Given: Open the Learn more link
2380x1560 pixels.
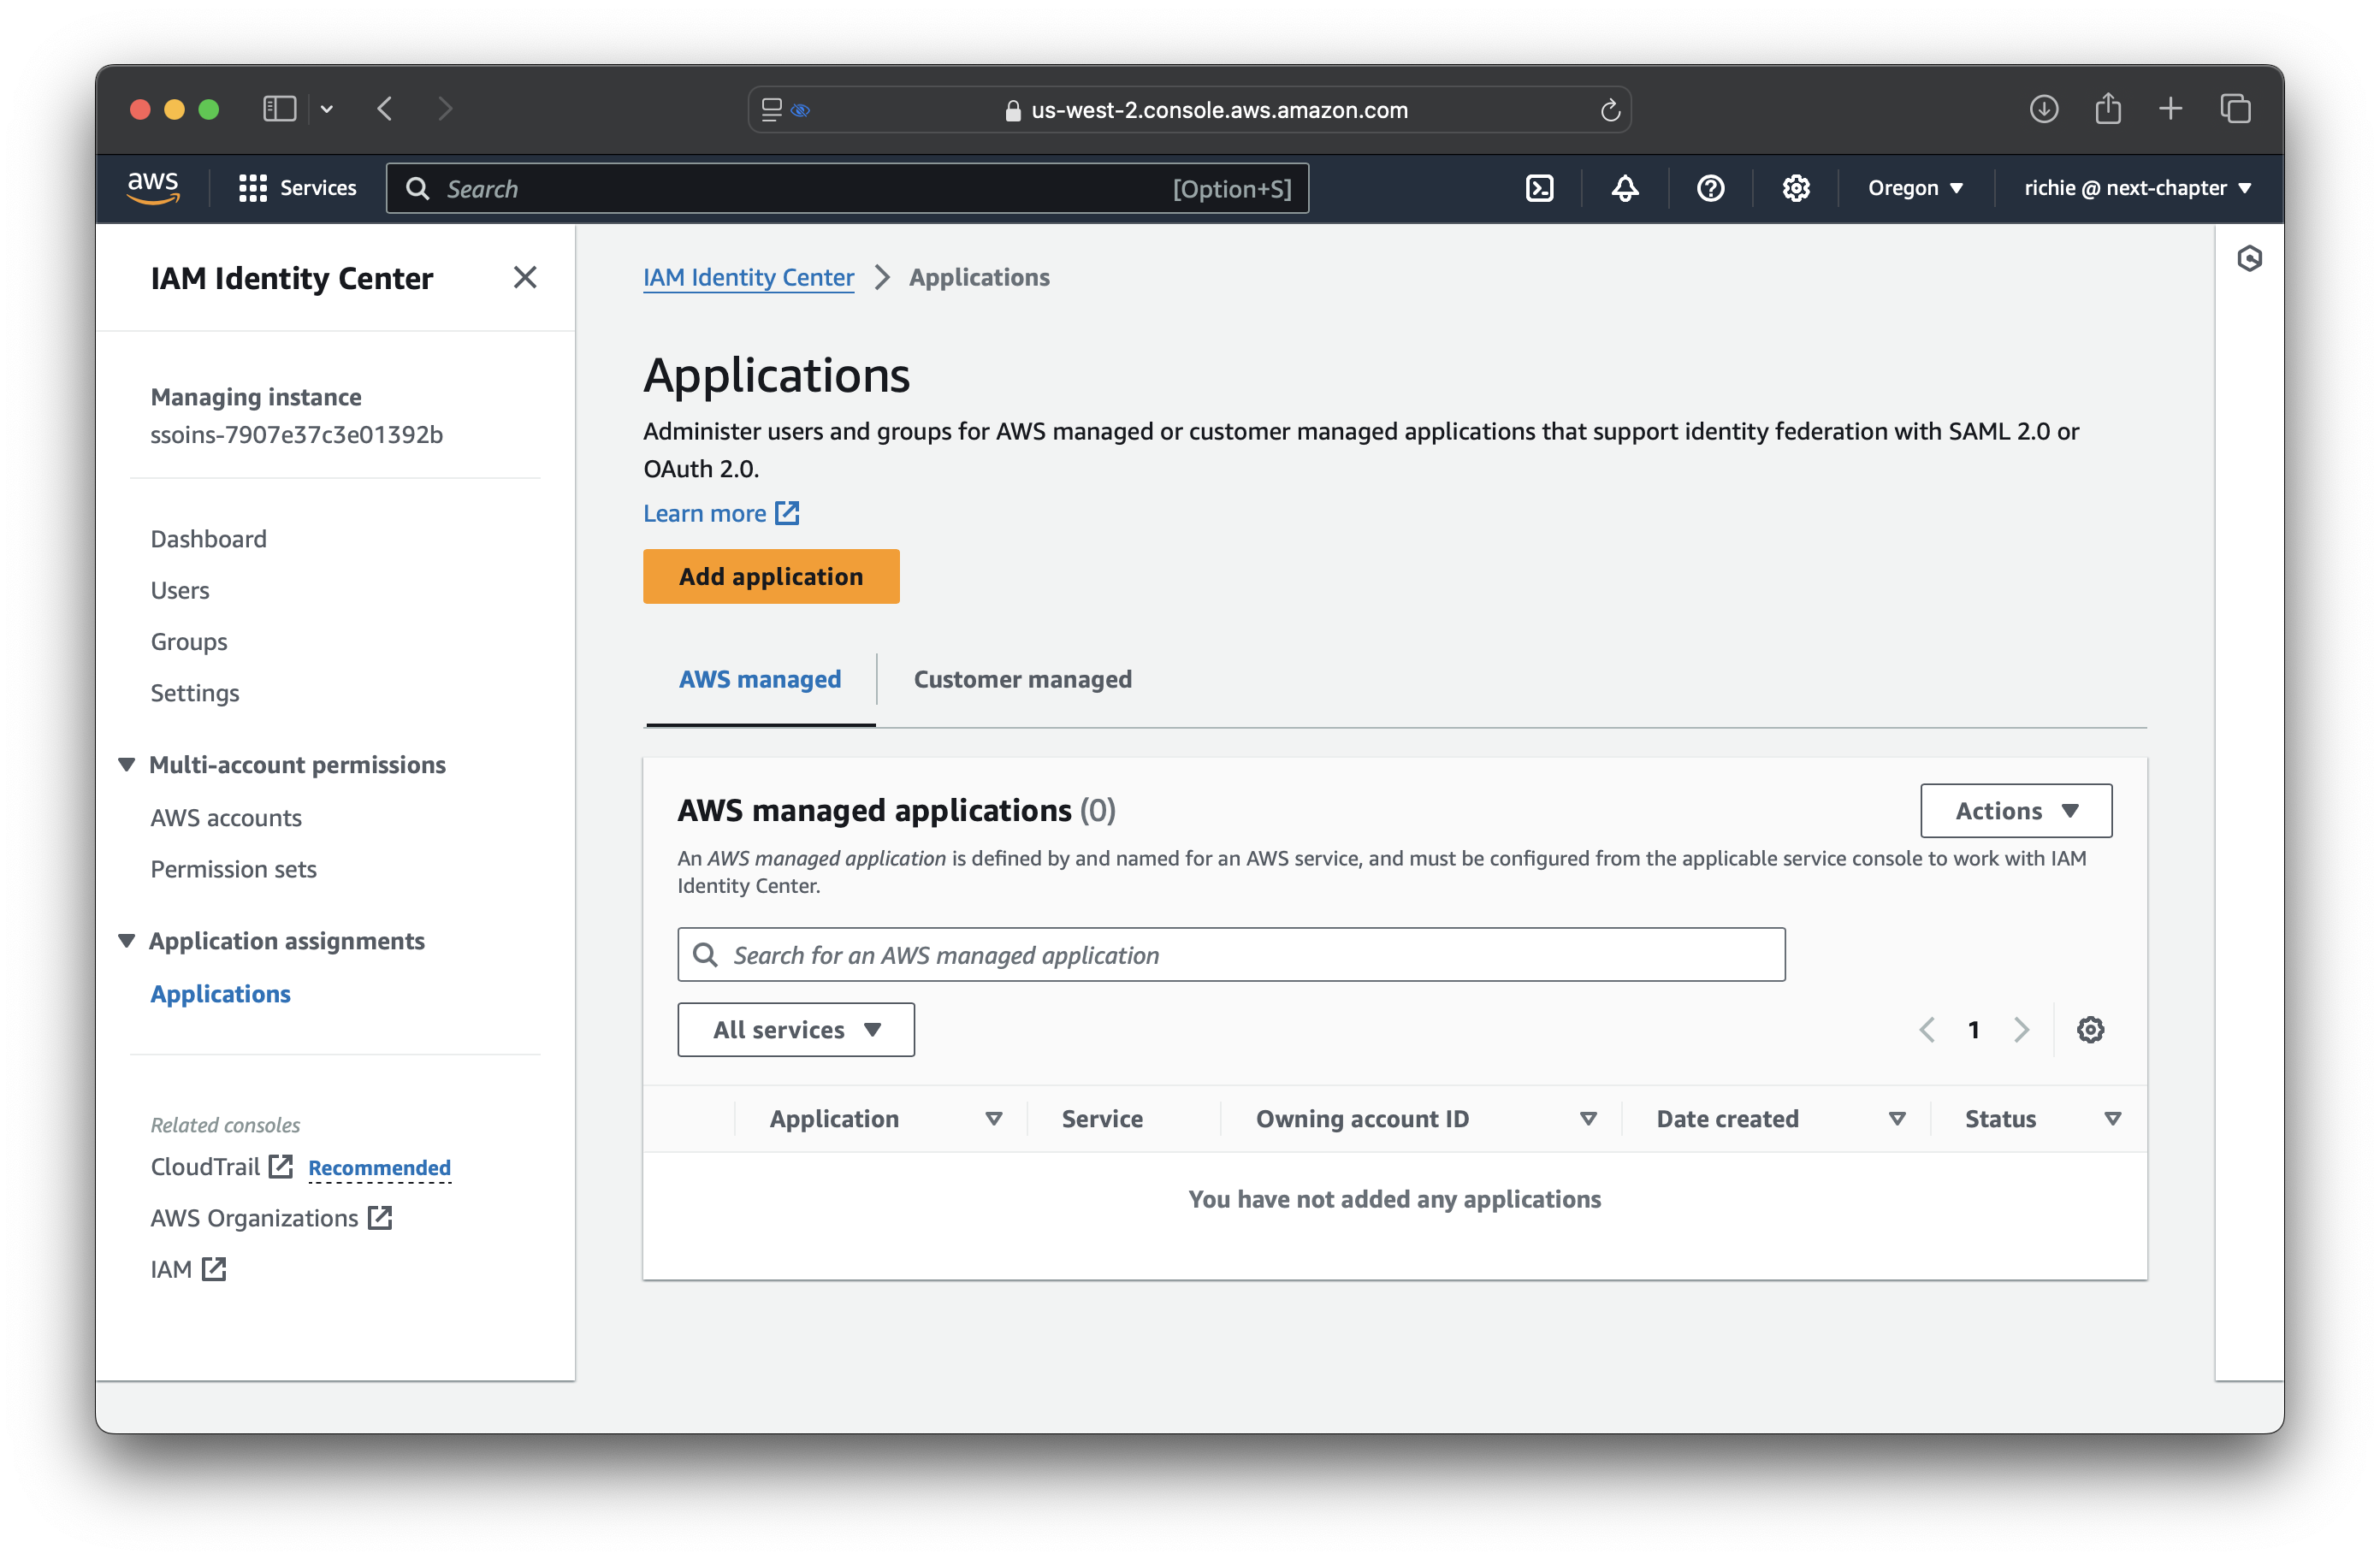Looking at the screenshot, I should pyautogui.click(x=721, y=513).
